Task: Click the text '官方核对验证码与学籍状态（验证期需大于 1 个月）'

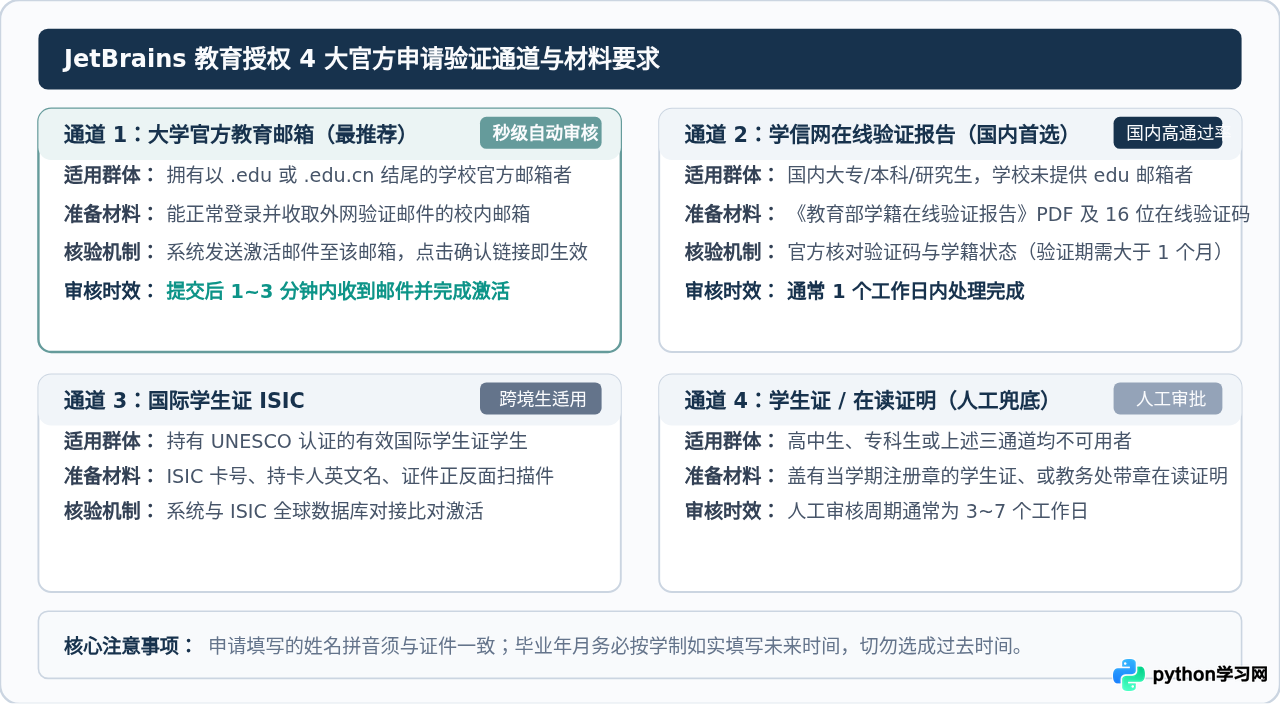Action: point(1007,252)
